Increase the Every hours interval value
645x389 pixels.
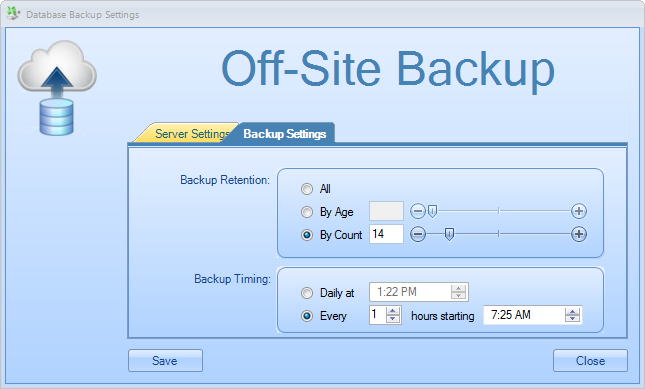click(393, 311)
